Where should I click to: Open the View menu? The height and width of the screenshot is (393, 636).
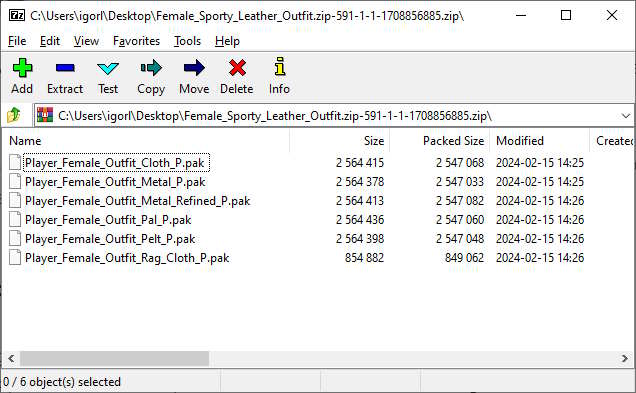coord(86,41)
